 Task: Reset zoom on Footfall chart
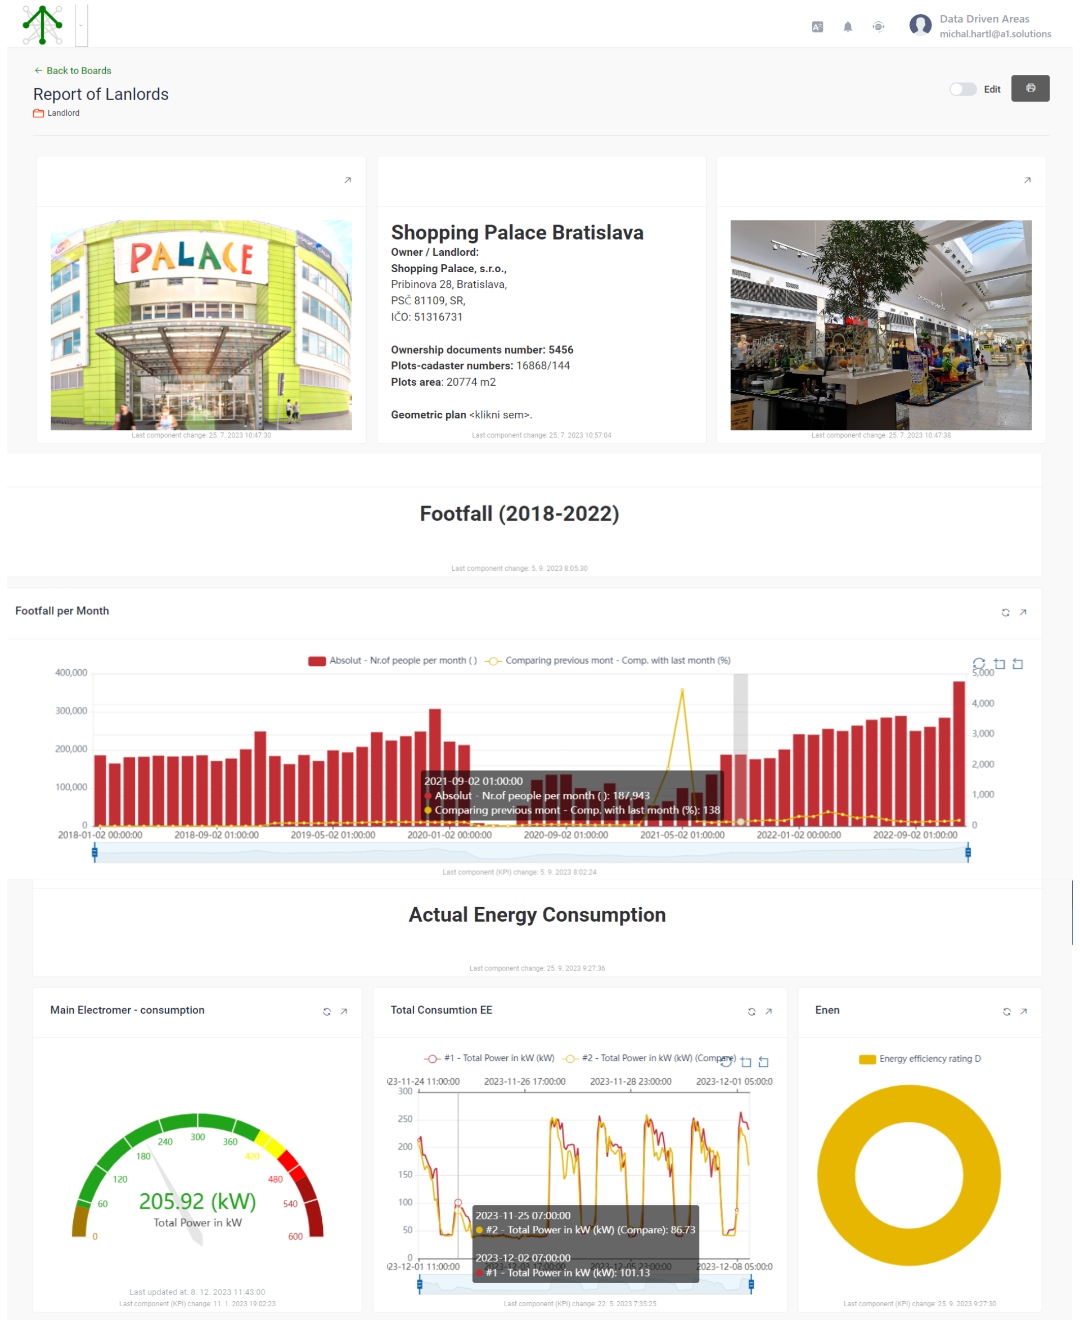[1018, 664]
